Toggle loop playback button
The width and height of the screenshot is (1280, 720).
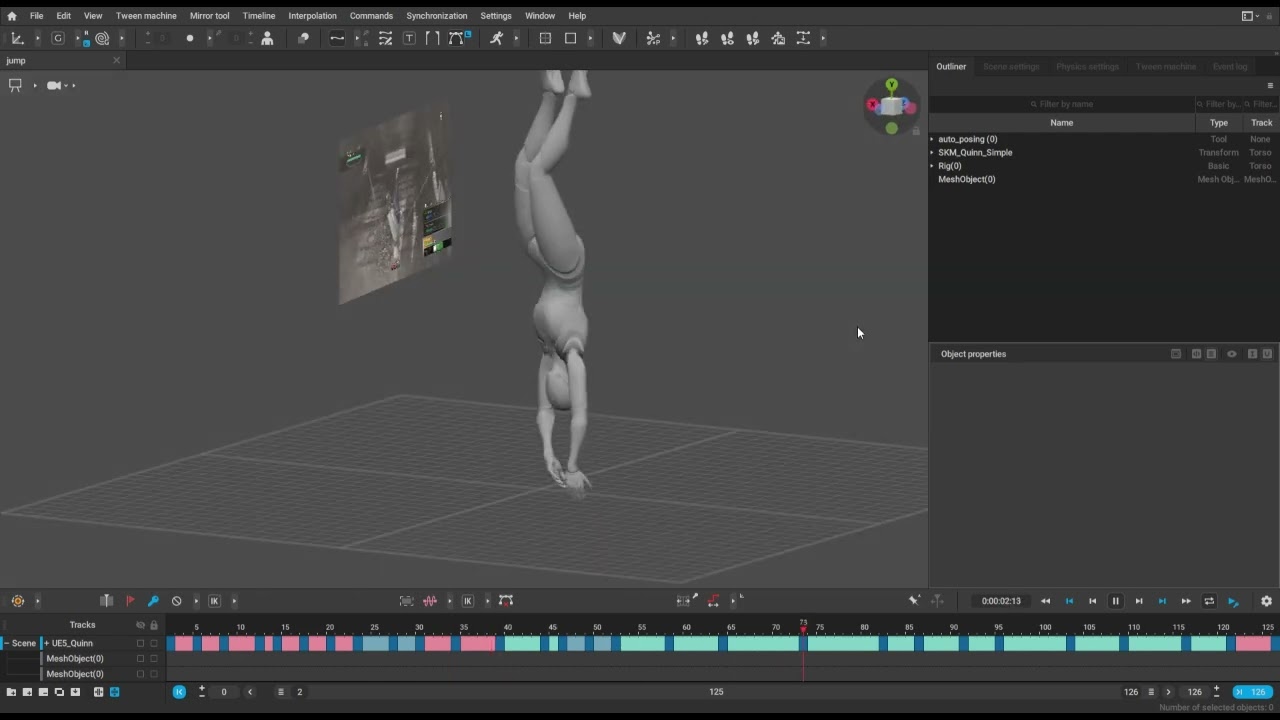[1209, 601]
